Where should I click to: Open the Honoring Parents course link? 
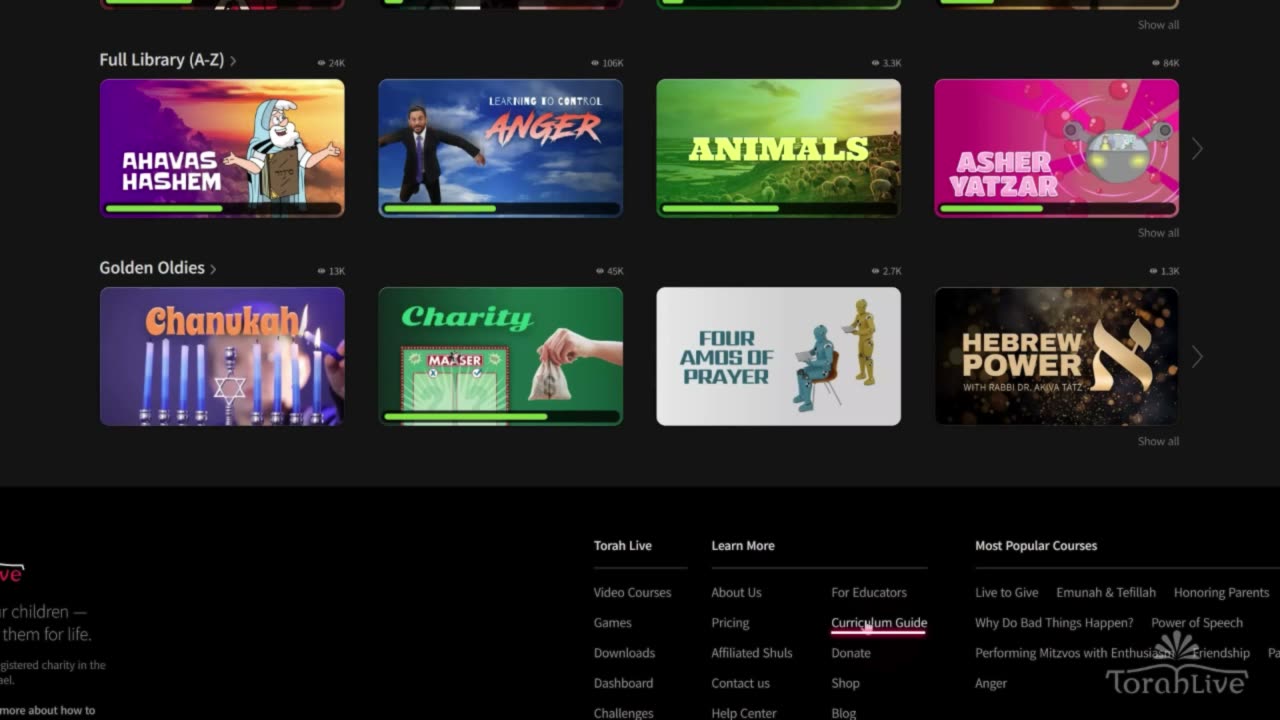point(1221,592)
